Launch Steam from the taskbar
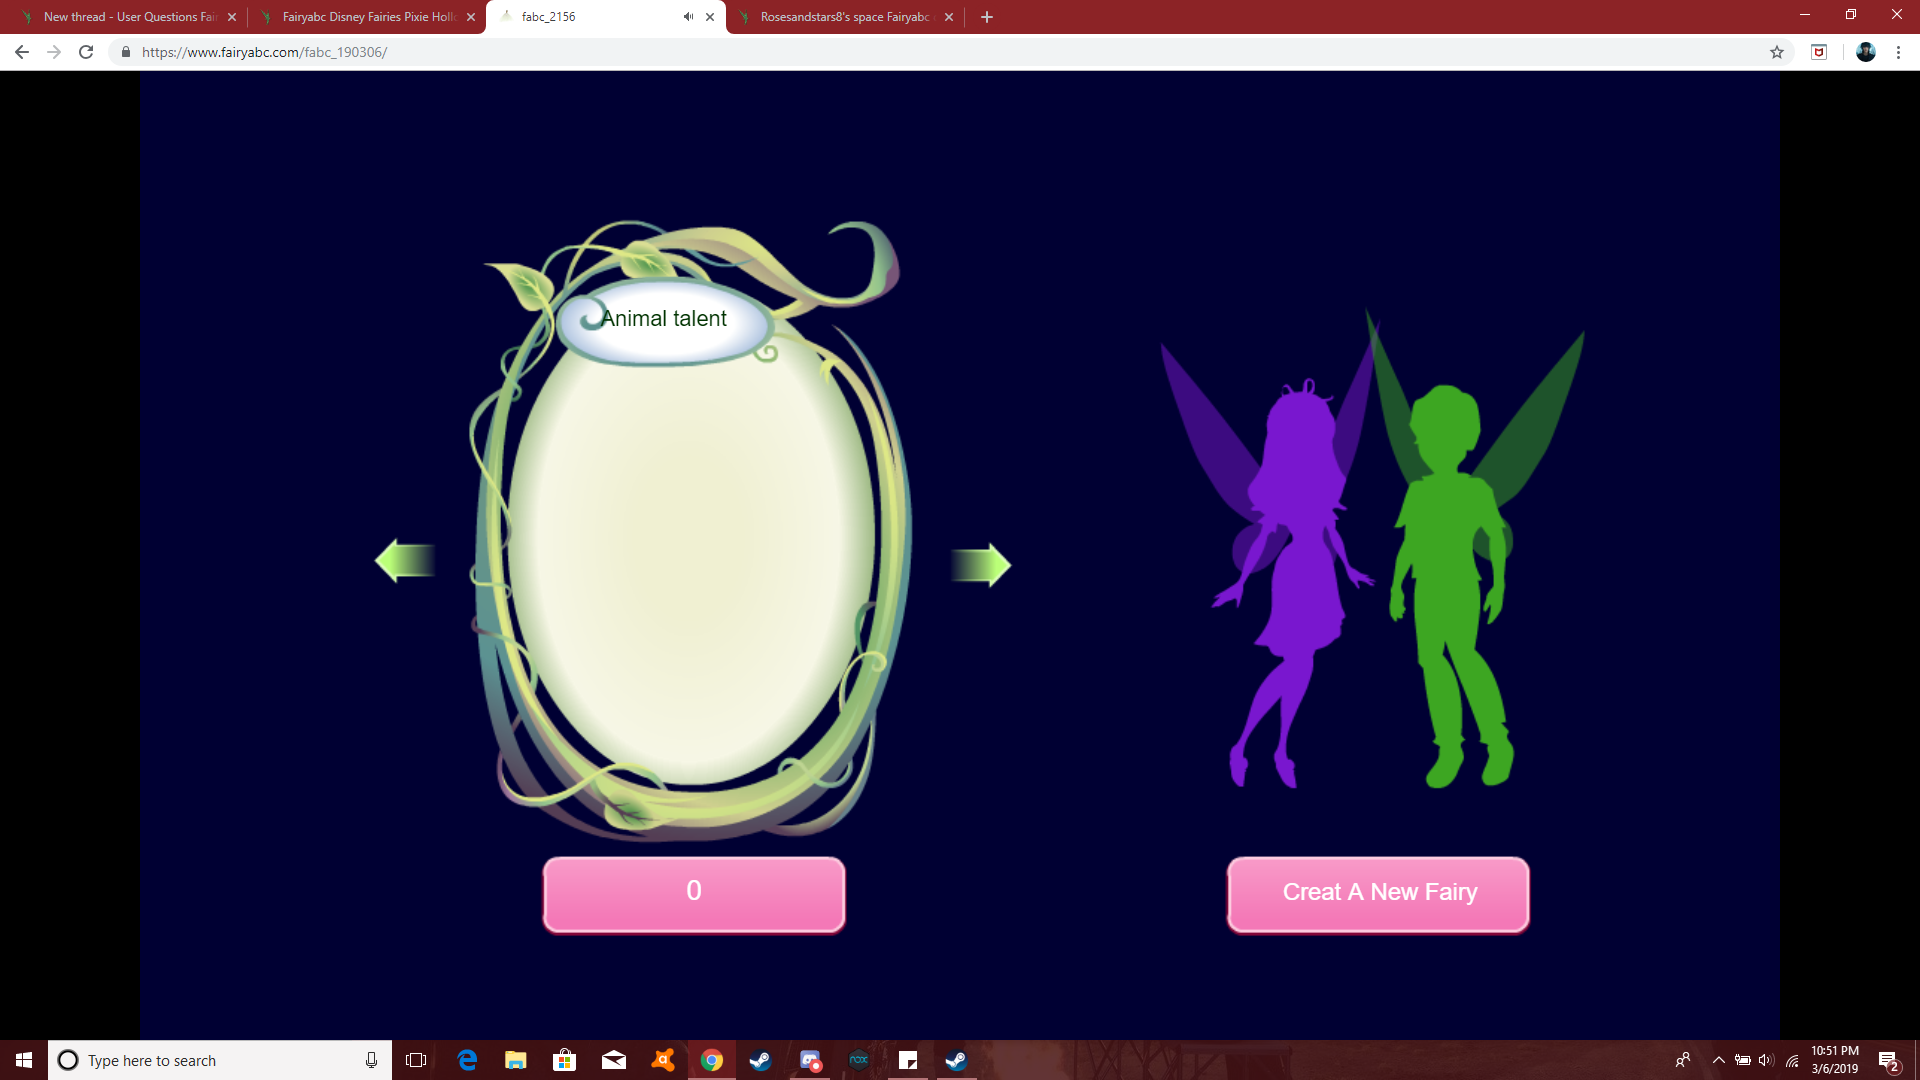The image size is (1920, 1080). (x=761, y=1060)
